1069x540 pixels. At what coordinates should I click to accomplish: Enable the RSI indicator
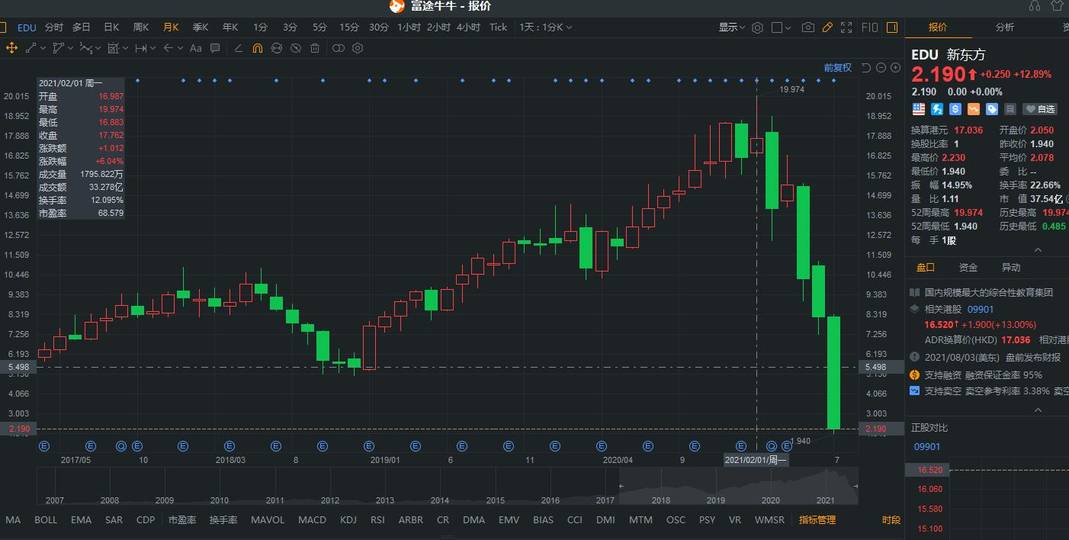pos(378,520)
